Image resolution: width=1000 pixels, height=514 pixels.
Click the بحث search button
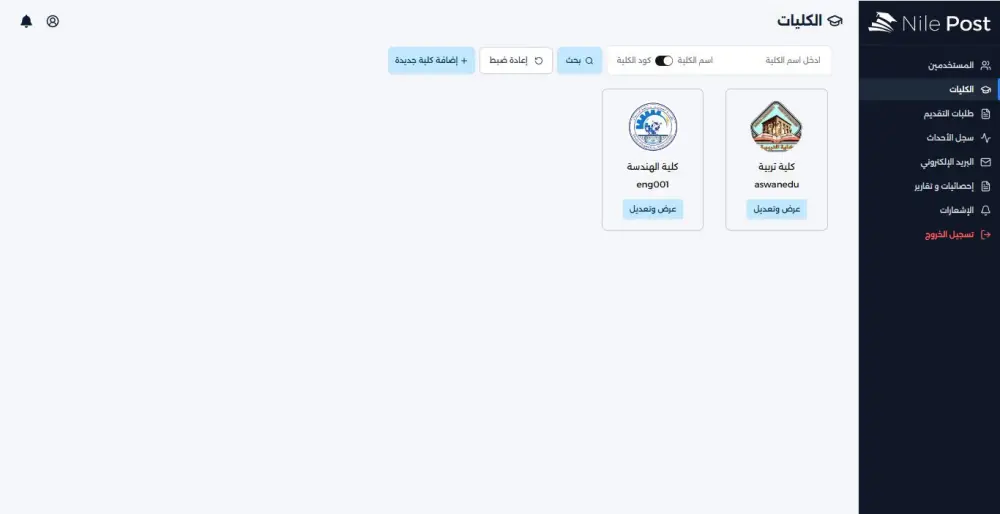click(x=579, y=61)
